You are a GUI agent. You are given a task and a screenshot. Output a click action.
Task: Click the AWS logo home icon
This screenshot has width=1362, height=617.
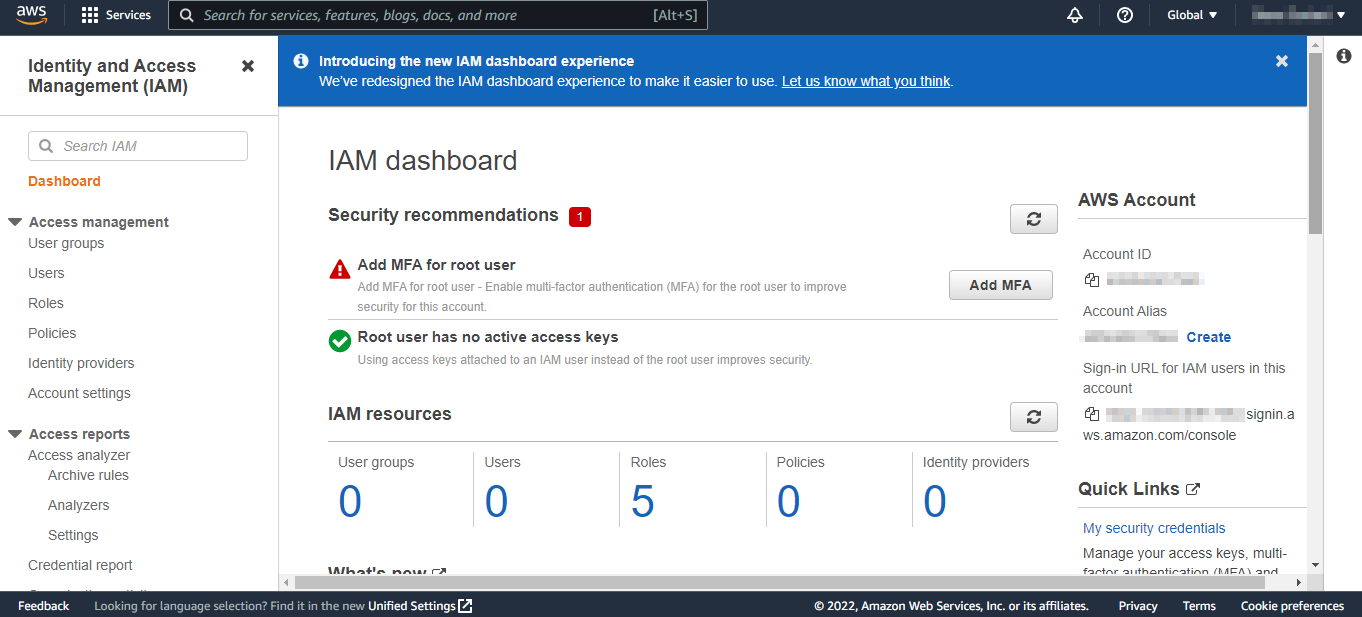click(x=32, y=15)
